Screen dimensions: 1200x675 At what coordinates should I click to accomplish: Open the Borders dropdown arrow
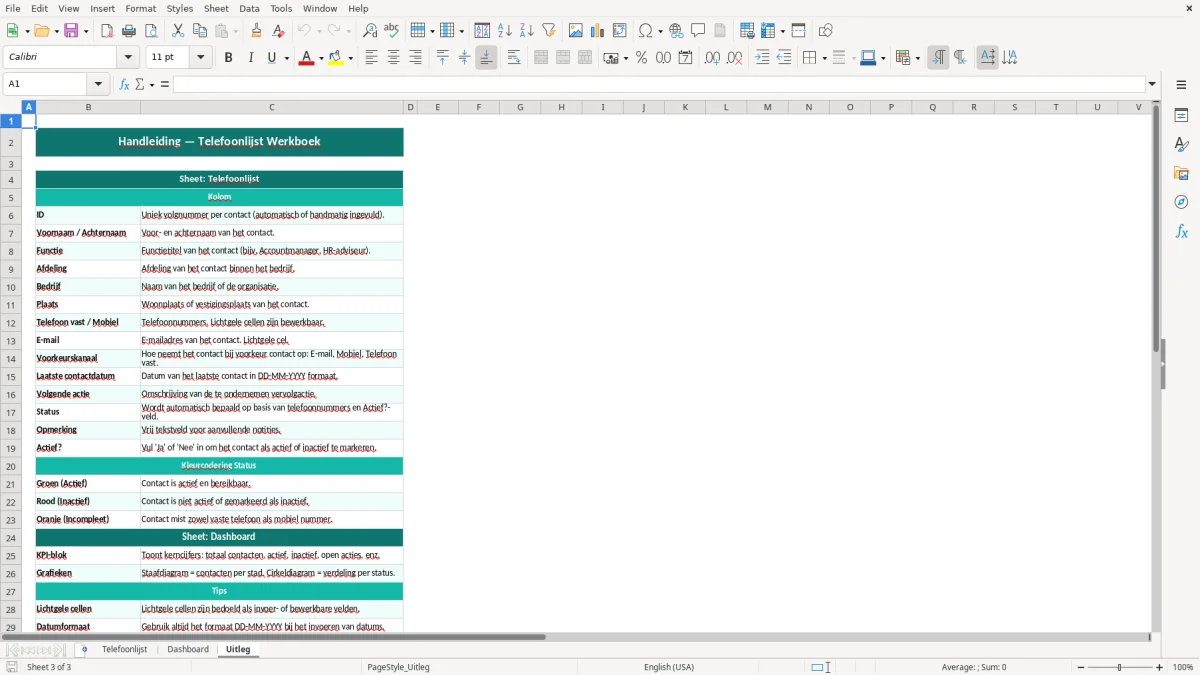tap(823, 58)
